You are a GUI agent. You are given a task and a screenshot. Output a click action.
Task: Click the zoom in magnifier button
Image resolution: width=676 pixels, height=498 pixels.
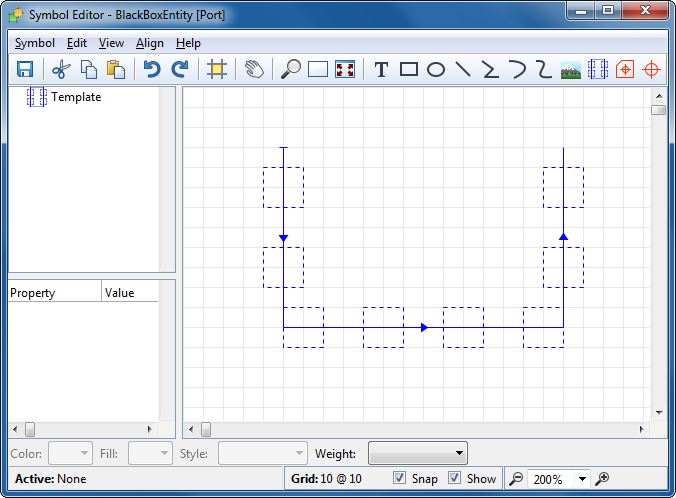pos(602,479)
